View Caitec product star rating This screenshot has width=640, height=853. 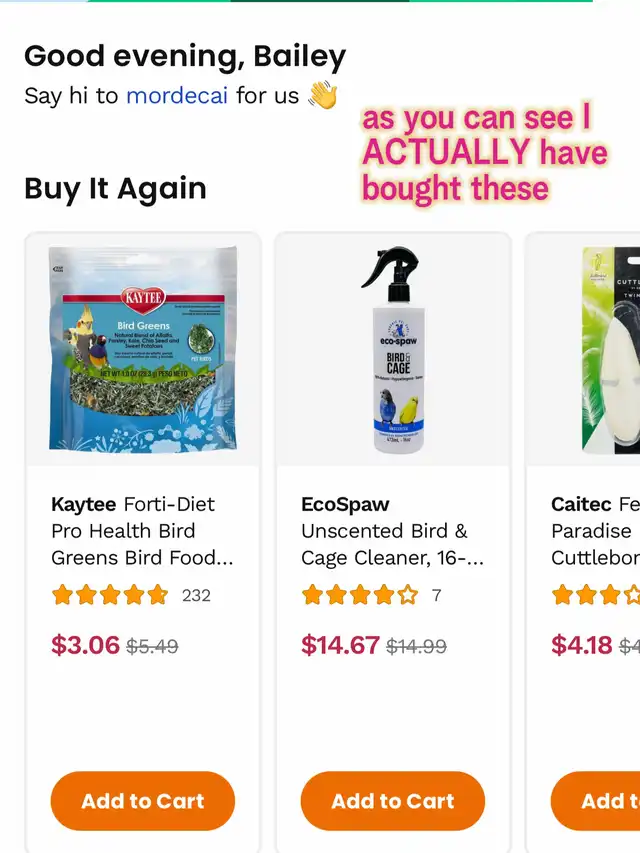[595, 595]
